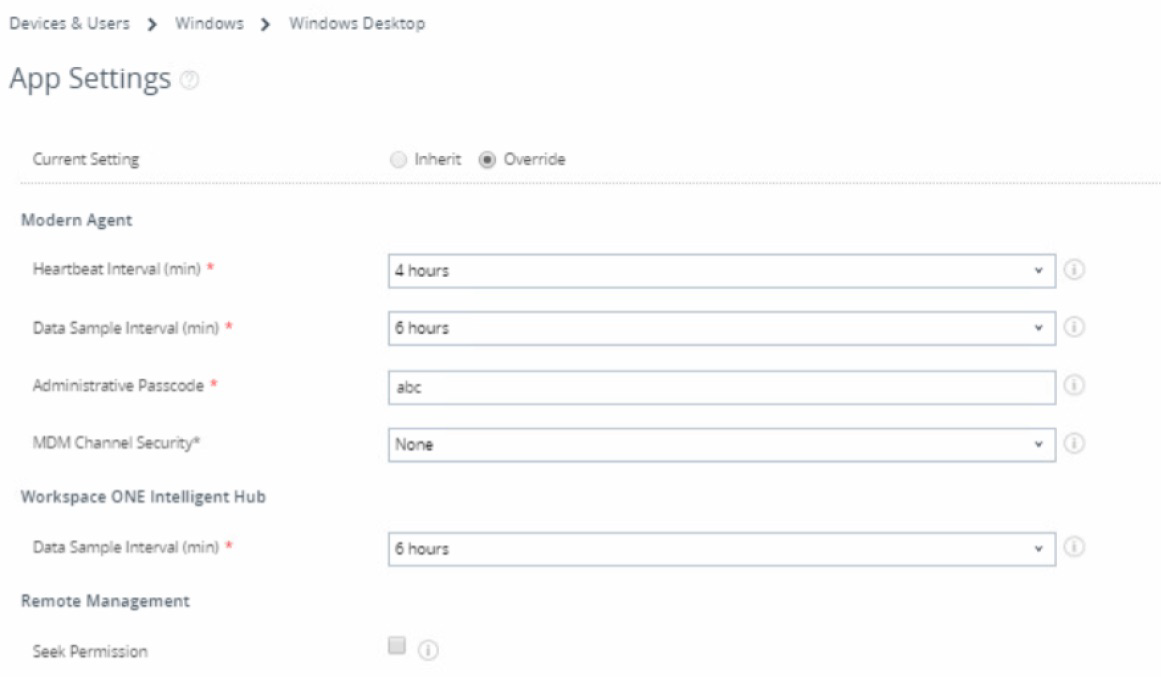1161x677 pixels.
Task: Open Windows Desktop breadcrumb item
Action: pos(356,24)
